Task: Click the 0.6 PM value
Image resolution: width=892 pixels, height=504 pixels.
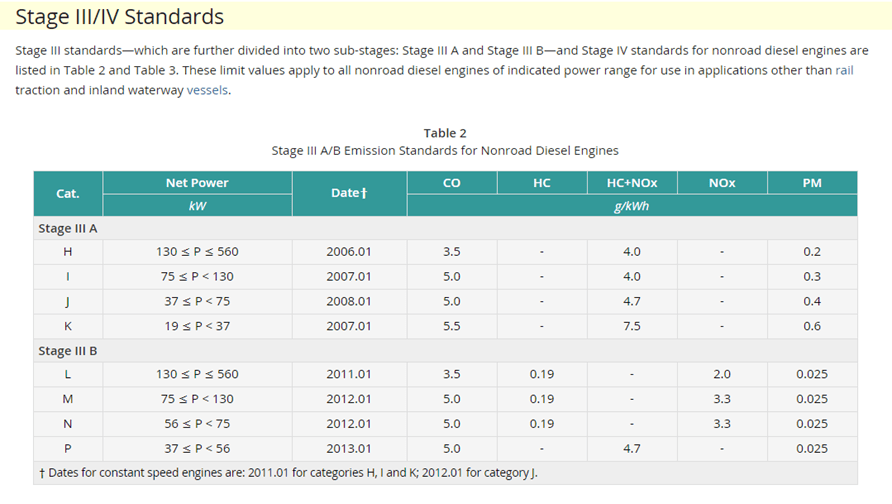Action: 811,326
